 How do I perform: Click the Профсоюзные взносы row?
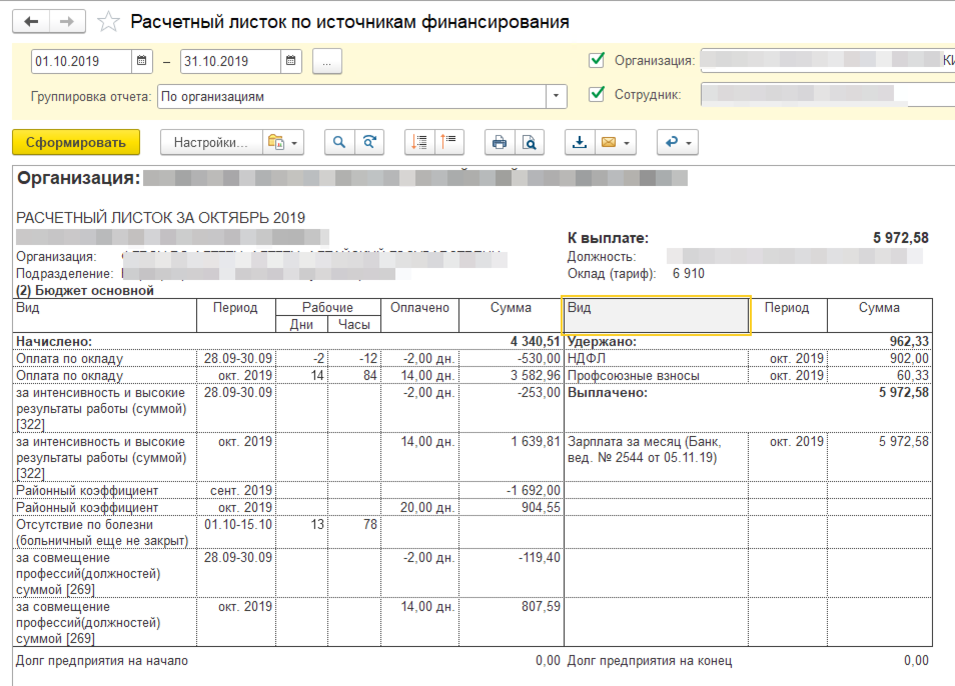pos(633,375)
